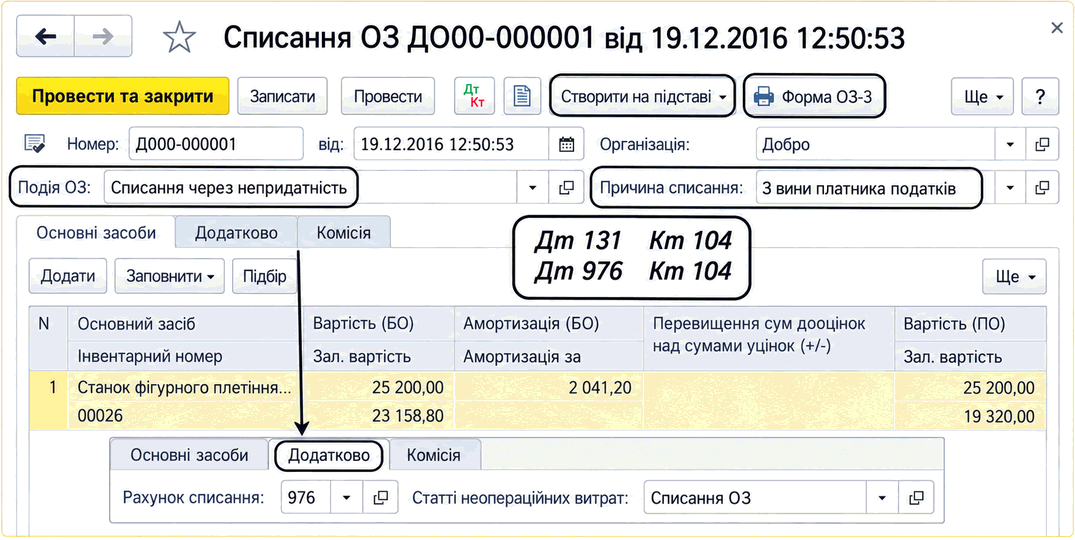Switch to the upper Основні засоби tab
The image size is (1075, 540).
click(x=96, y=232)
